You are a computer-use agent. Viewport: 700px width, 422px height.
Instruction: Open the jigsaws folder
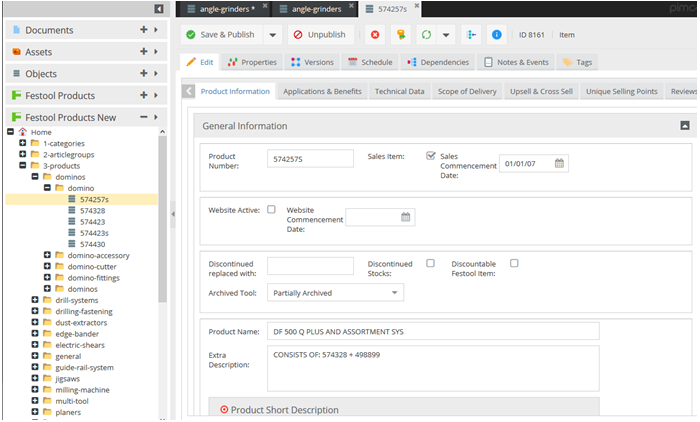(x=67, y=378)
